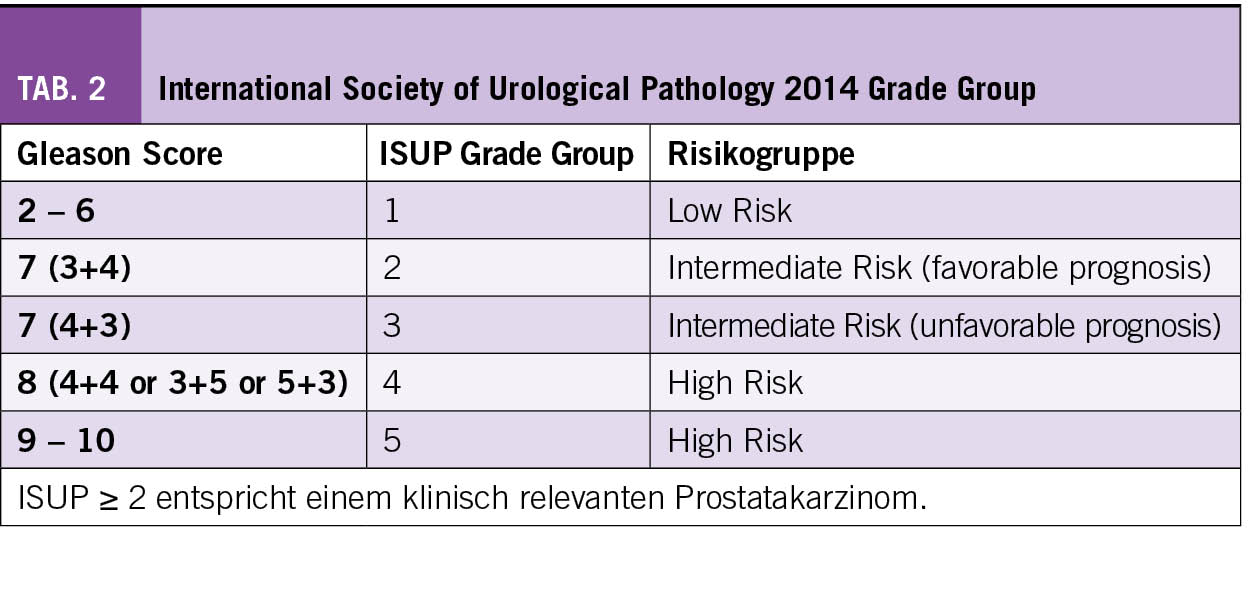Click the table title mentioning Urological Pathology

(596, 89)
